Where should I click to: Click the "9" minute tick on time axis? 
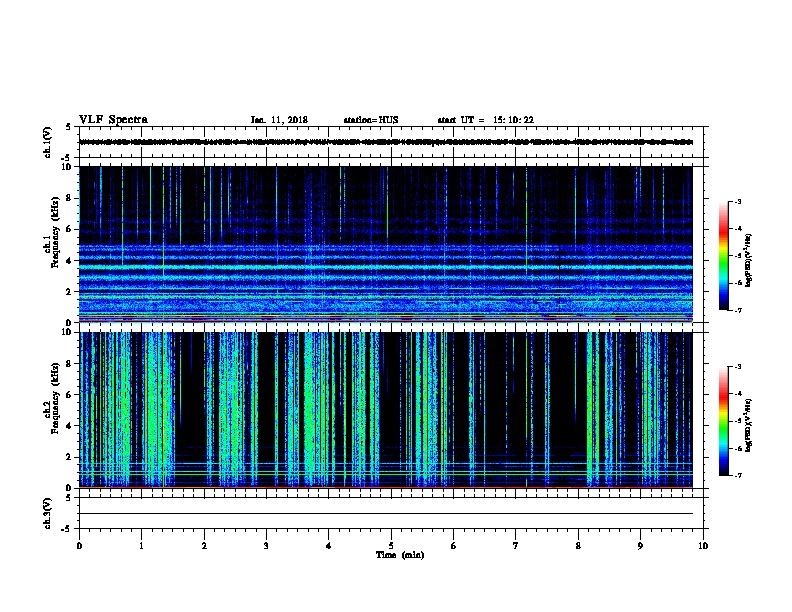(640, 546)
